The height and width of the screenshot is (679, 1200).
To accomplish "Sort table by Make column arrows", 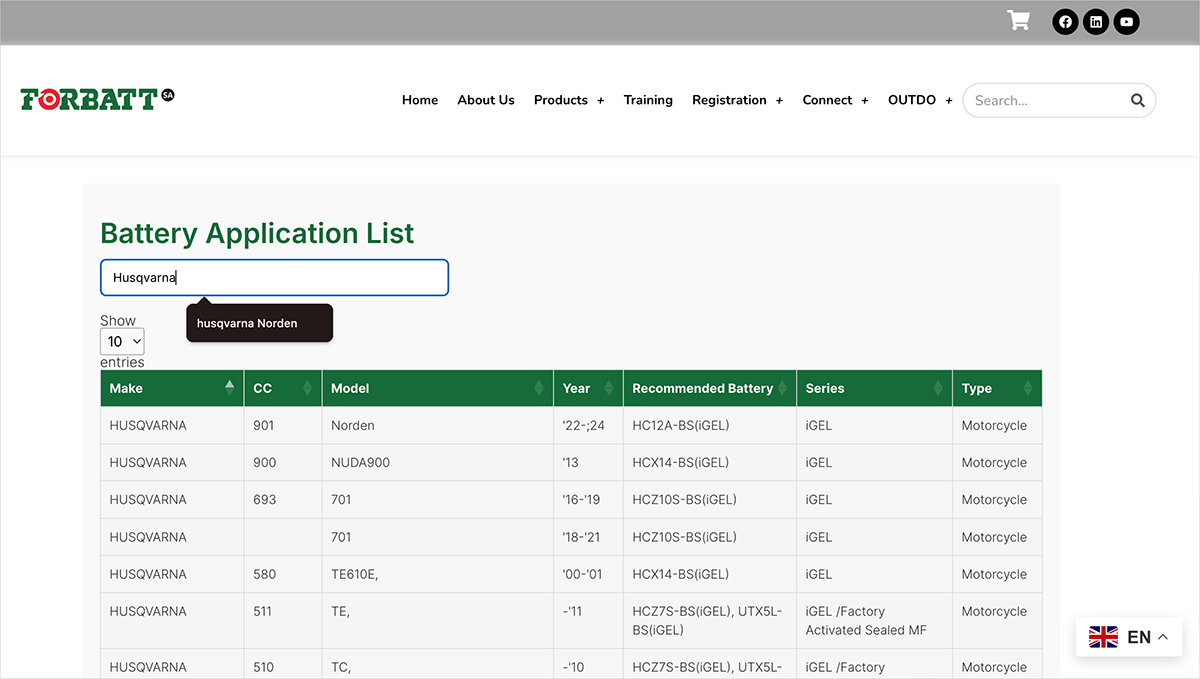I will tap(229, 388).
